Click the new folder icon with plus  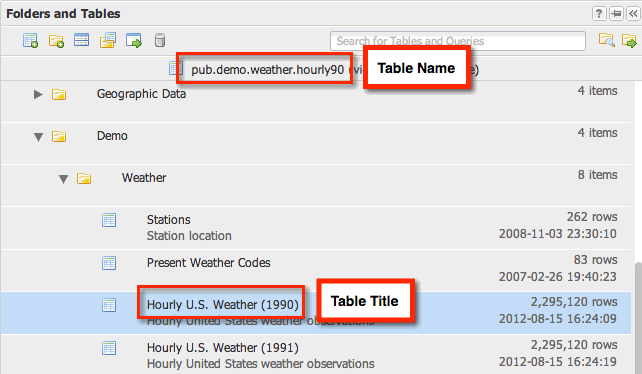point(56,41)
